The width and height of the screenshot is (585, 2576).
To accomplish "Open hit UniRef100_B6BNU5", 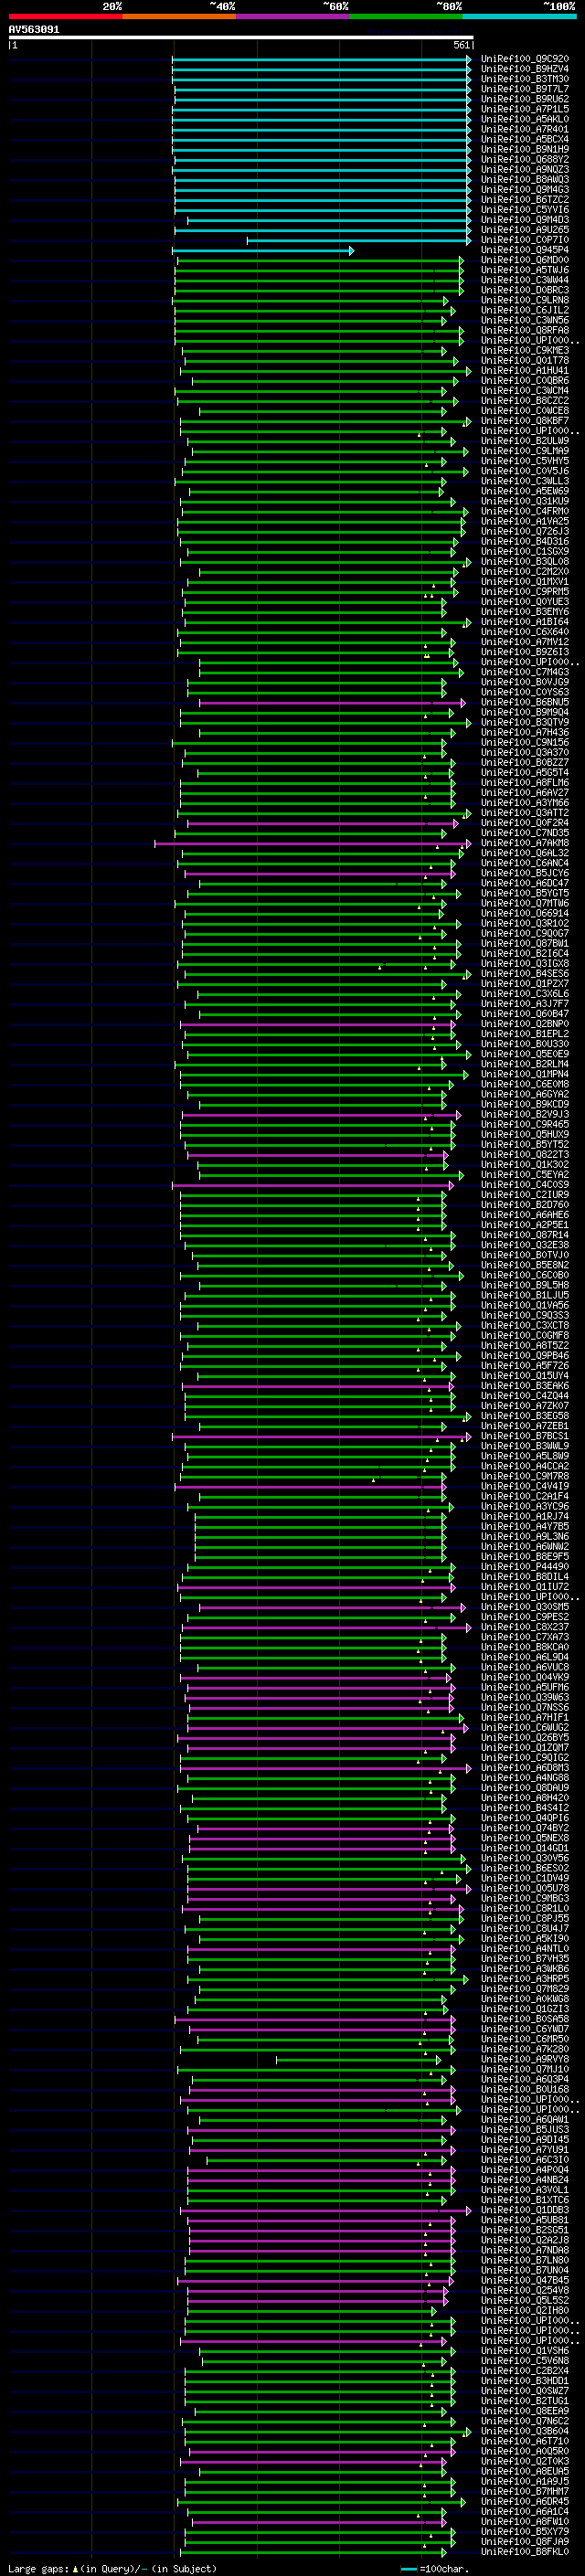I will [525, 702].
